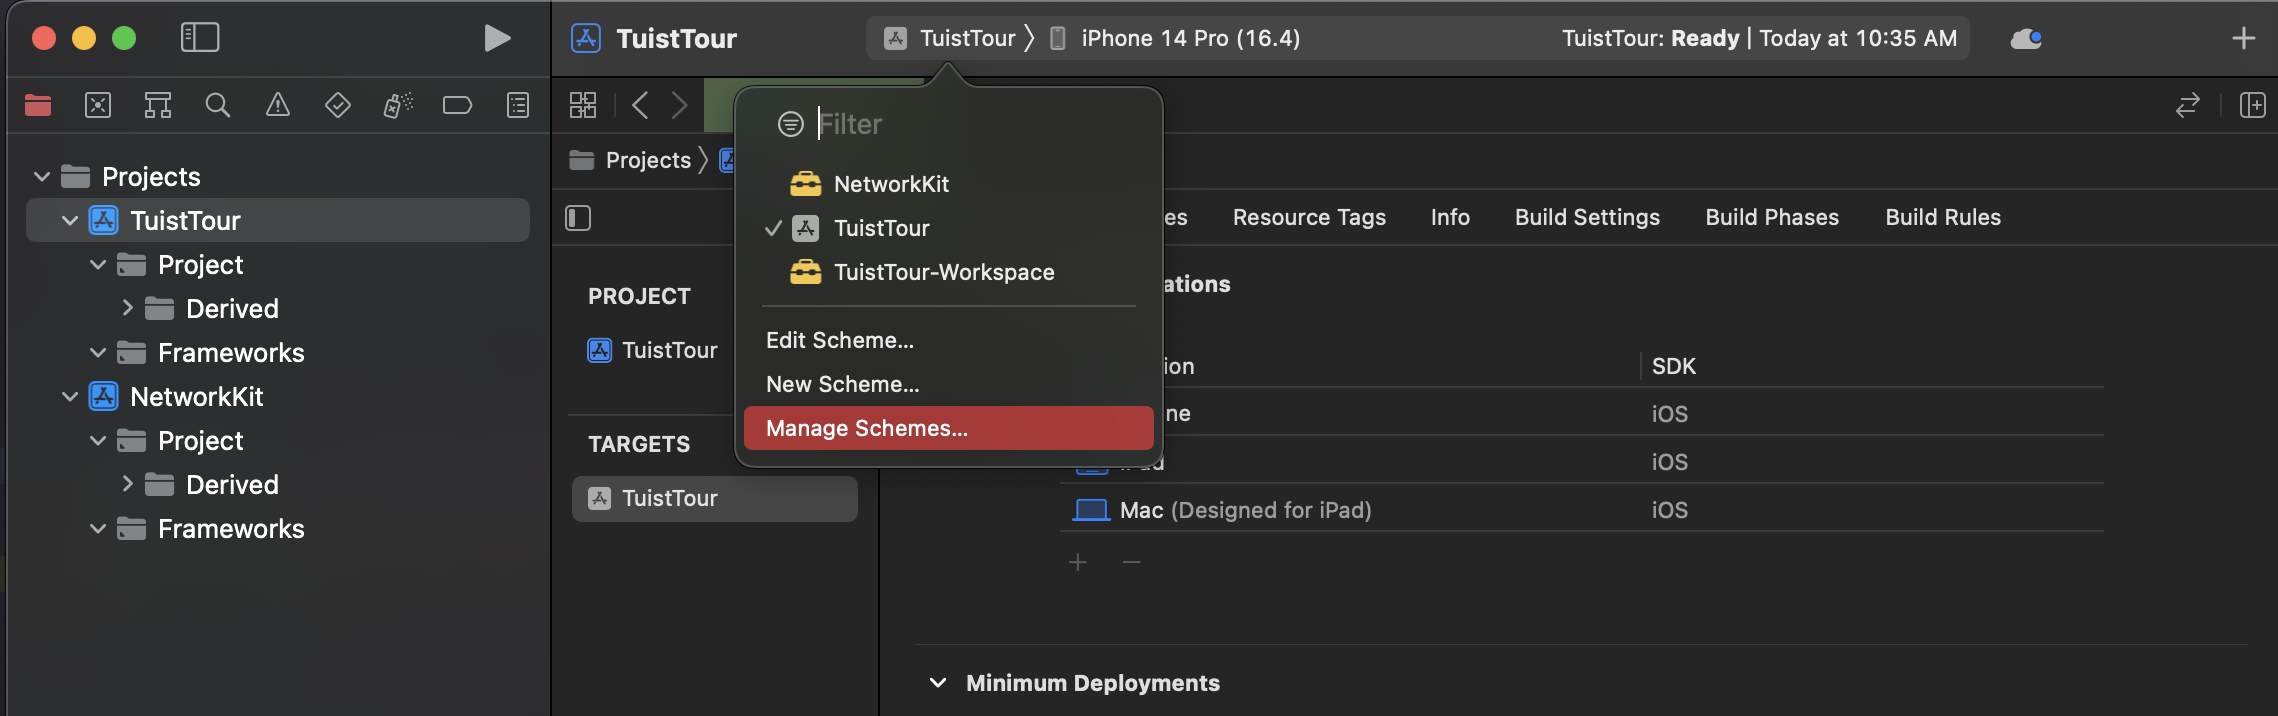This screenshot has width=2278, height=716.
Task: Click the Projects breadcrumb in jump bar
Action: [630, 160]
